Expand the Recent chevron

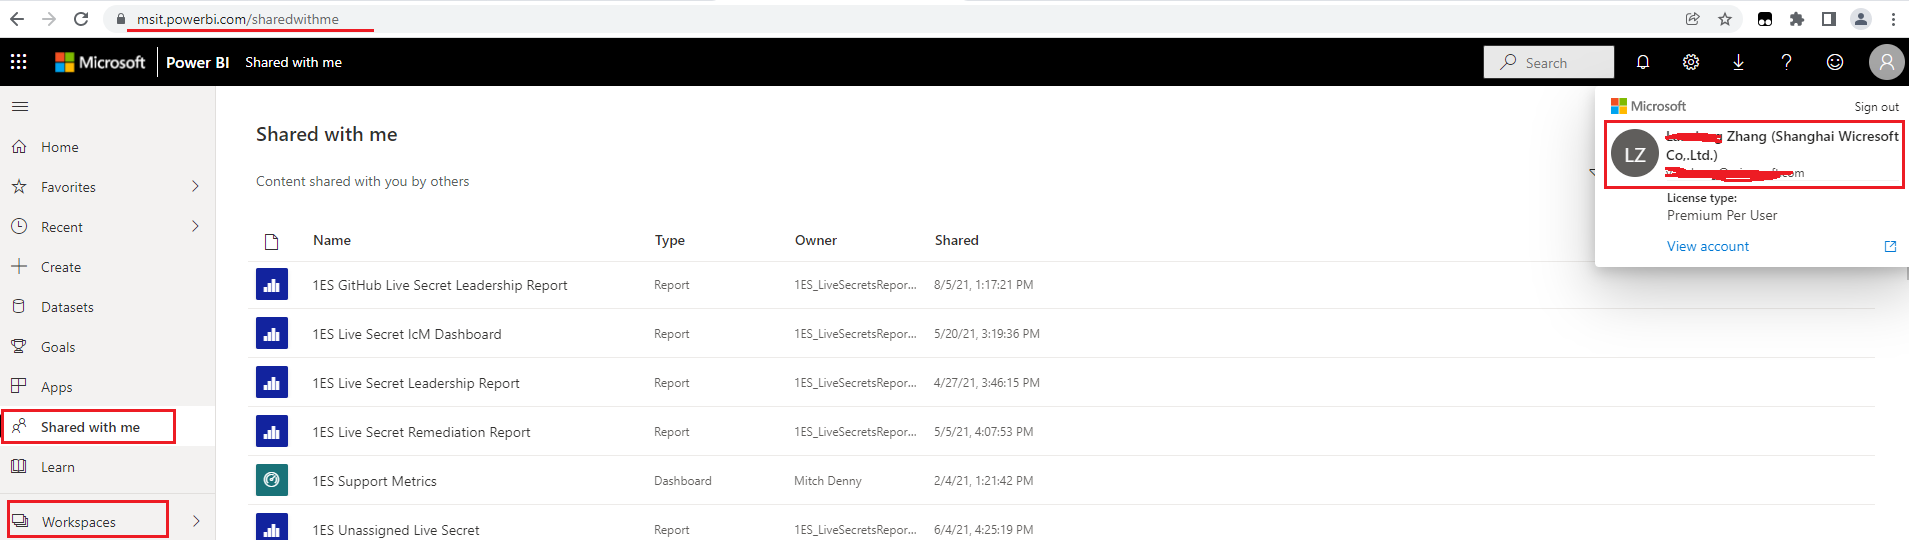coord(195,226)
